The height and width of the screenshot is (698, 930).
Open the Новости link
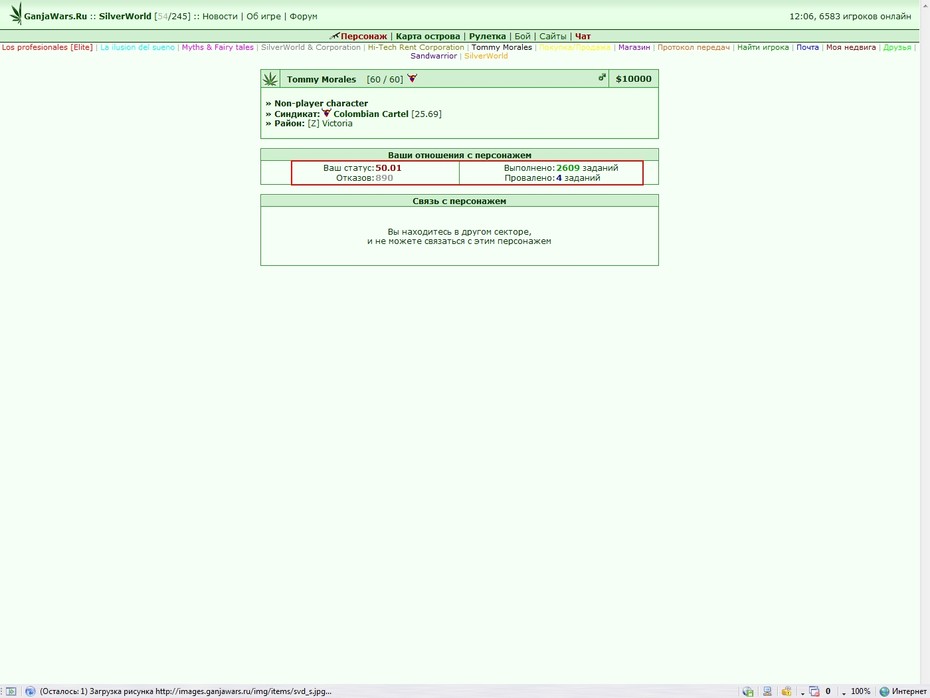tap(220, 17)
